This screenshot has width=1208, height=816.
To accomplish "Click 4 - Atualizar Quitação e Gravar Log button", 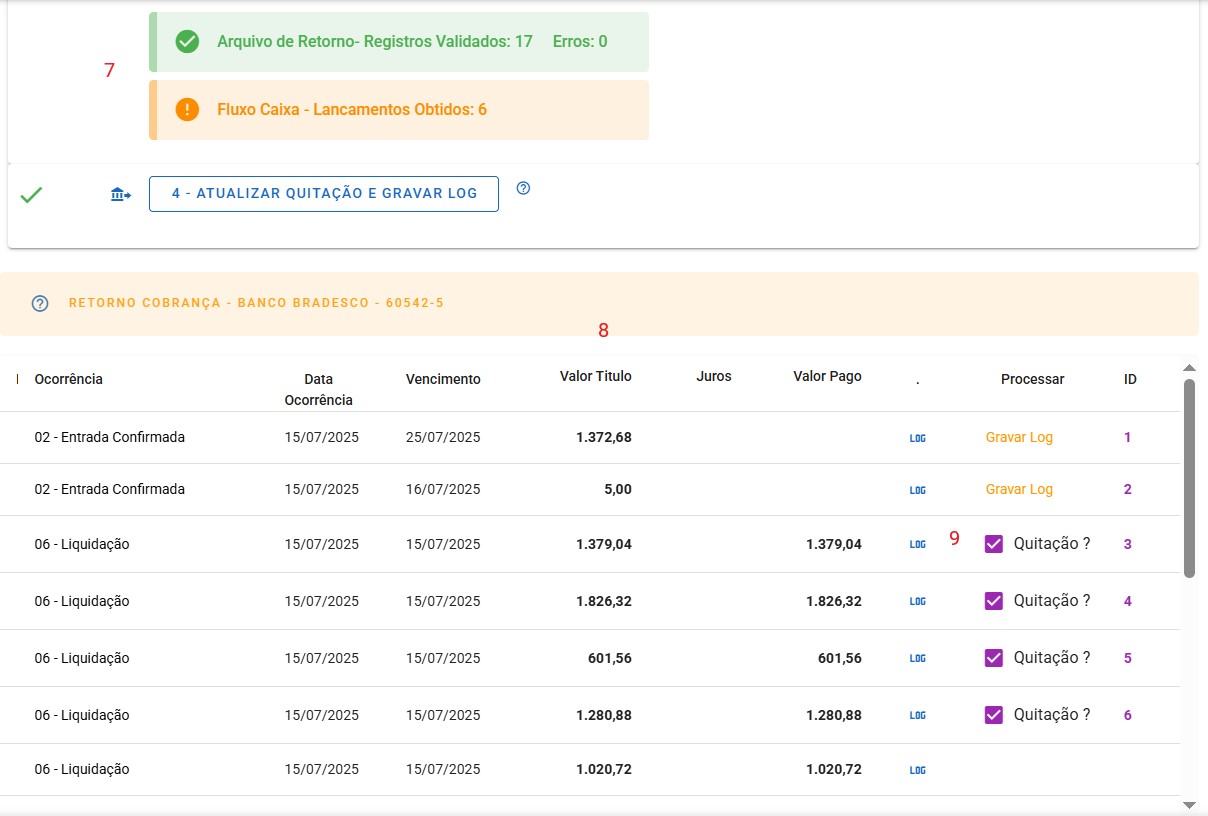I will tap(324, 194).
